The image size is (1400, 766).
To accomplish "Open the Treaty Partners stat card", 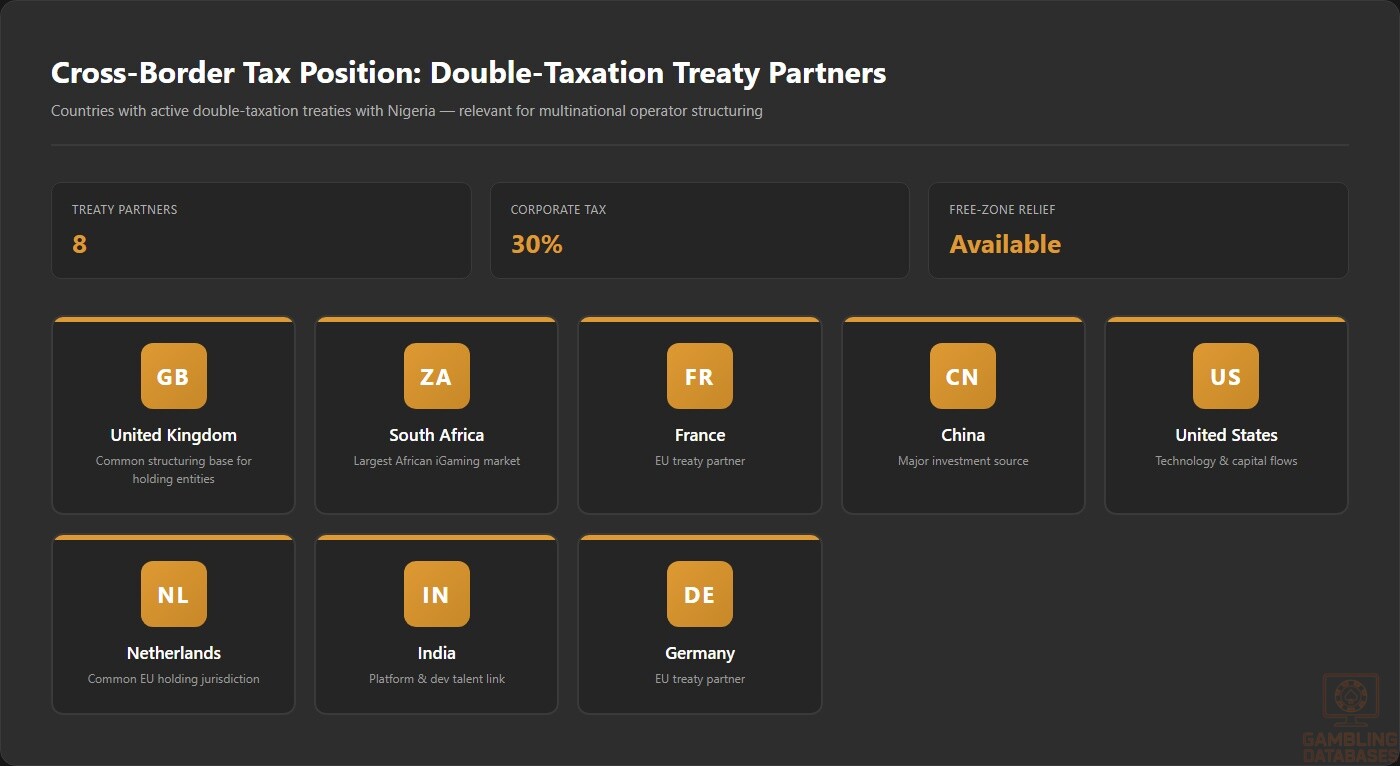I will coord(261,230).
